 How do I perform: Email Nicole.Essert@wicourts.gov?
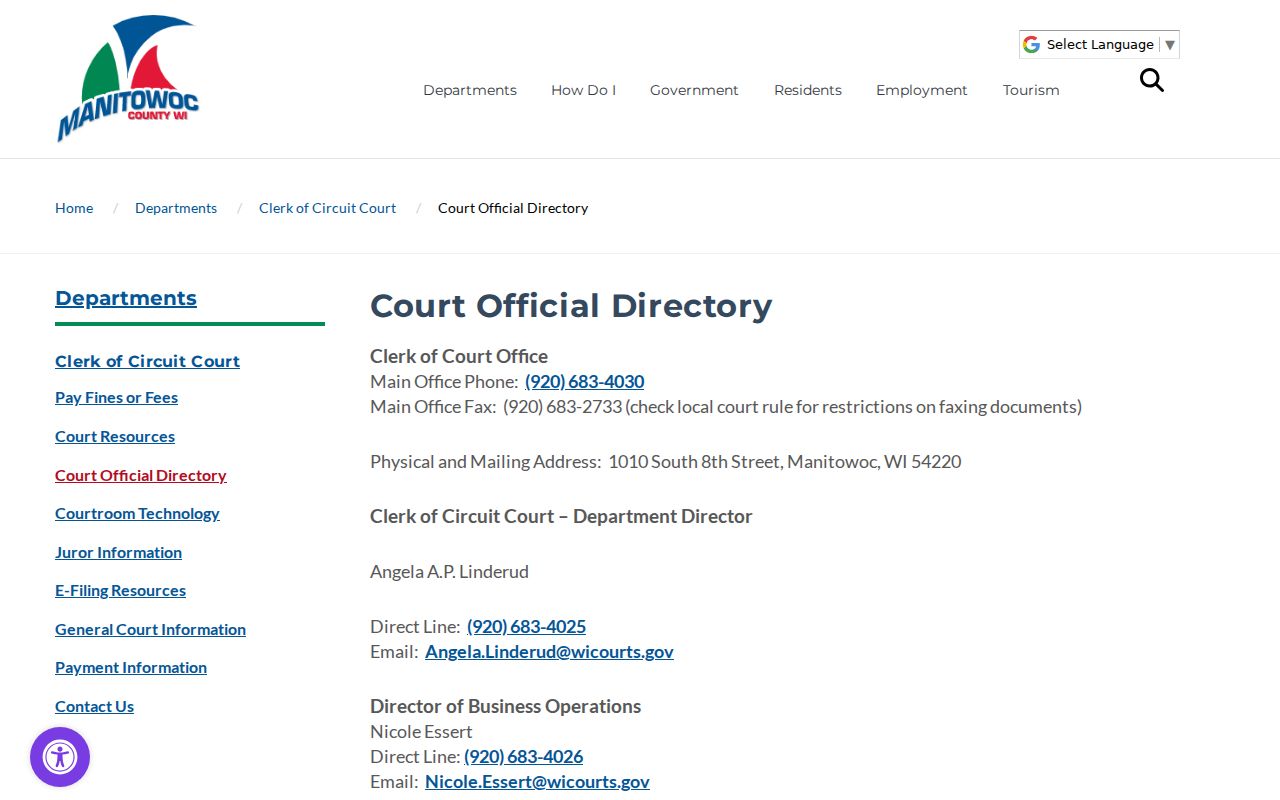click(537, 782)
